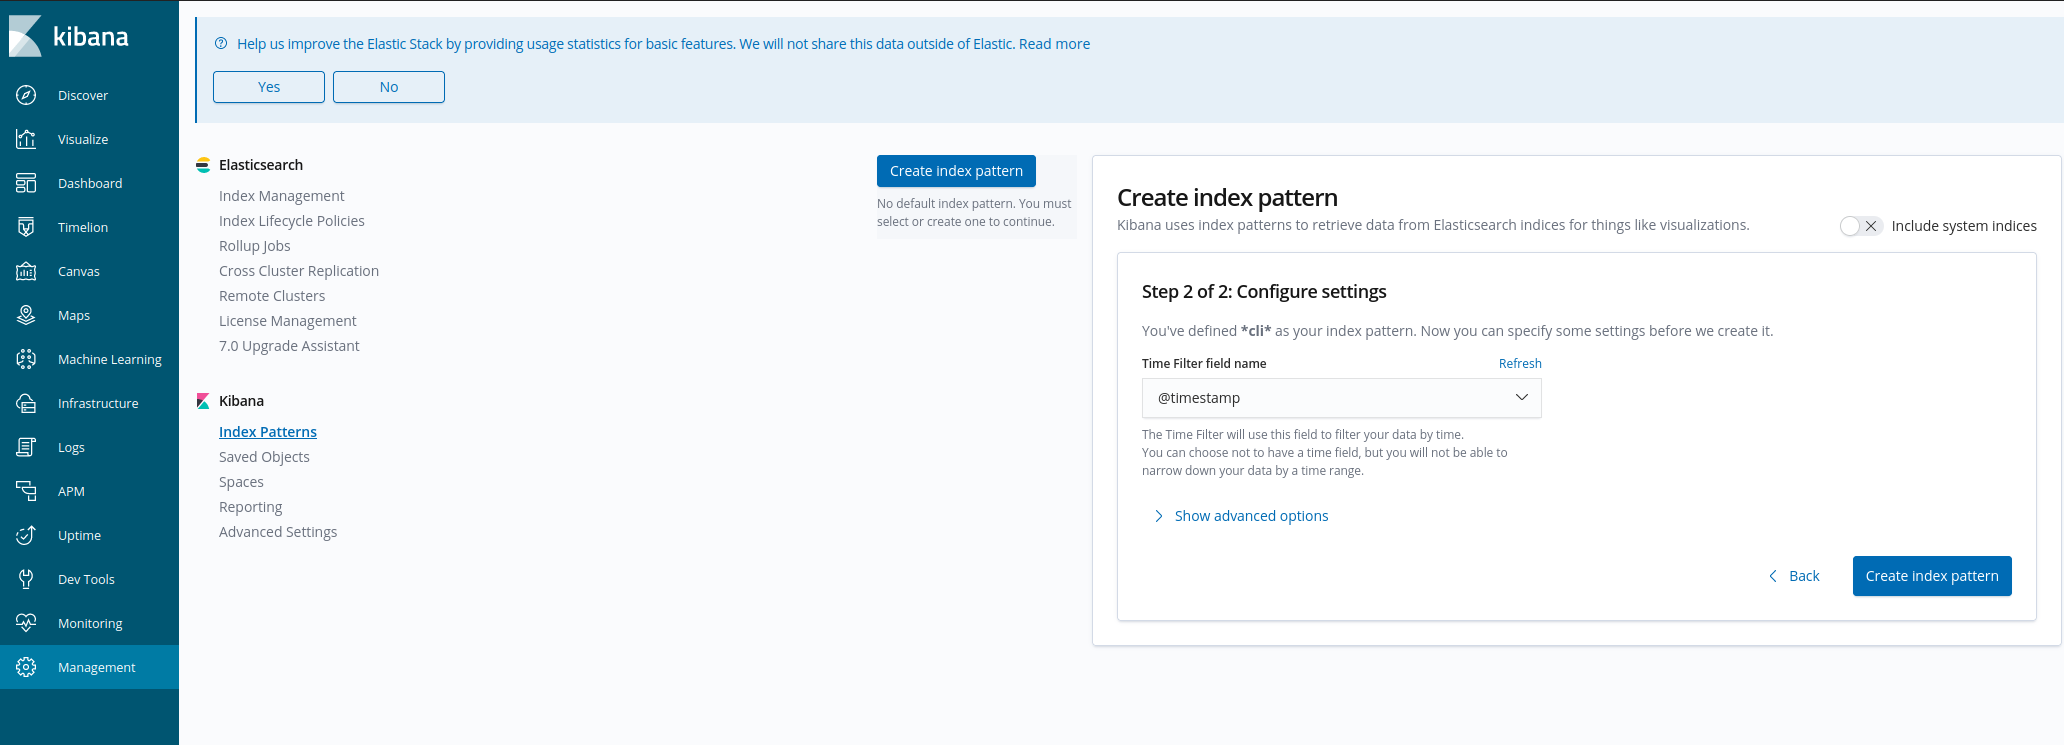Decline usage statistics with No button
The width and height of the screenshot is (2064, 745).
(x=389, y=87)
